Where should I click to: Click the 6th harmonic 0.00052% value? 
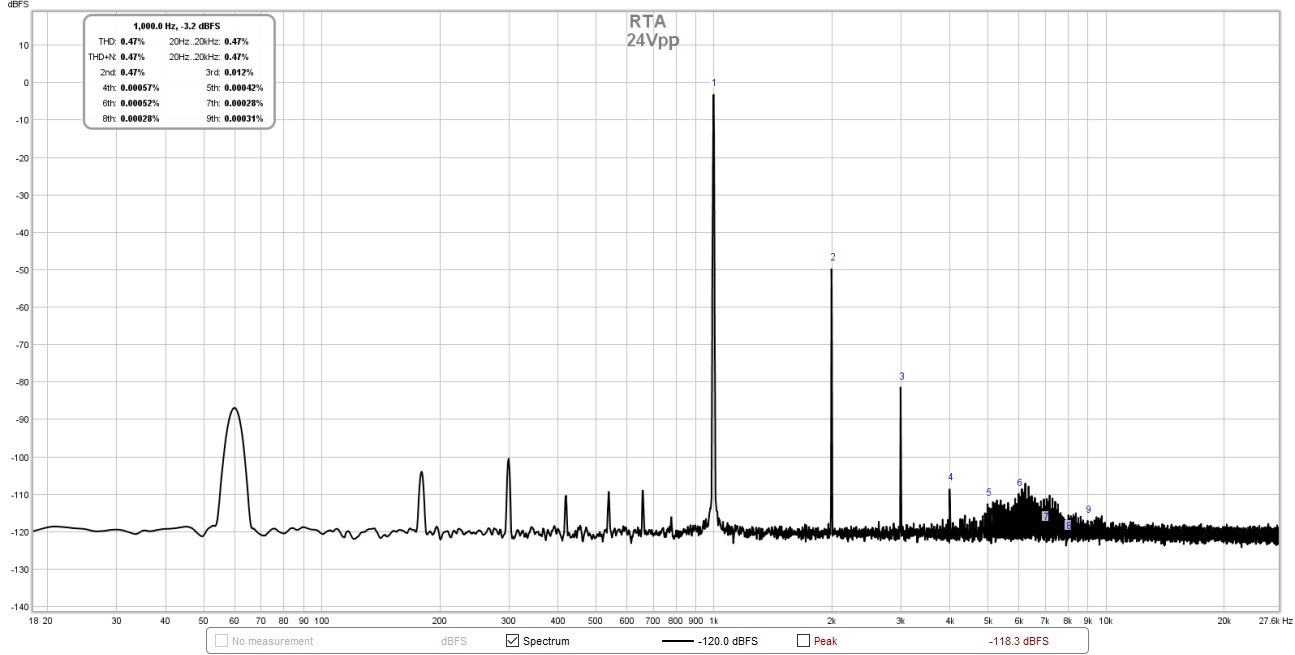point(140,103)
